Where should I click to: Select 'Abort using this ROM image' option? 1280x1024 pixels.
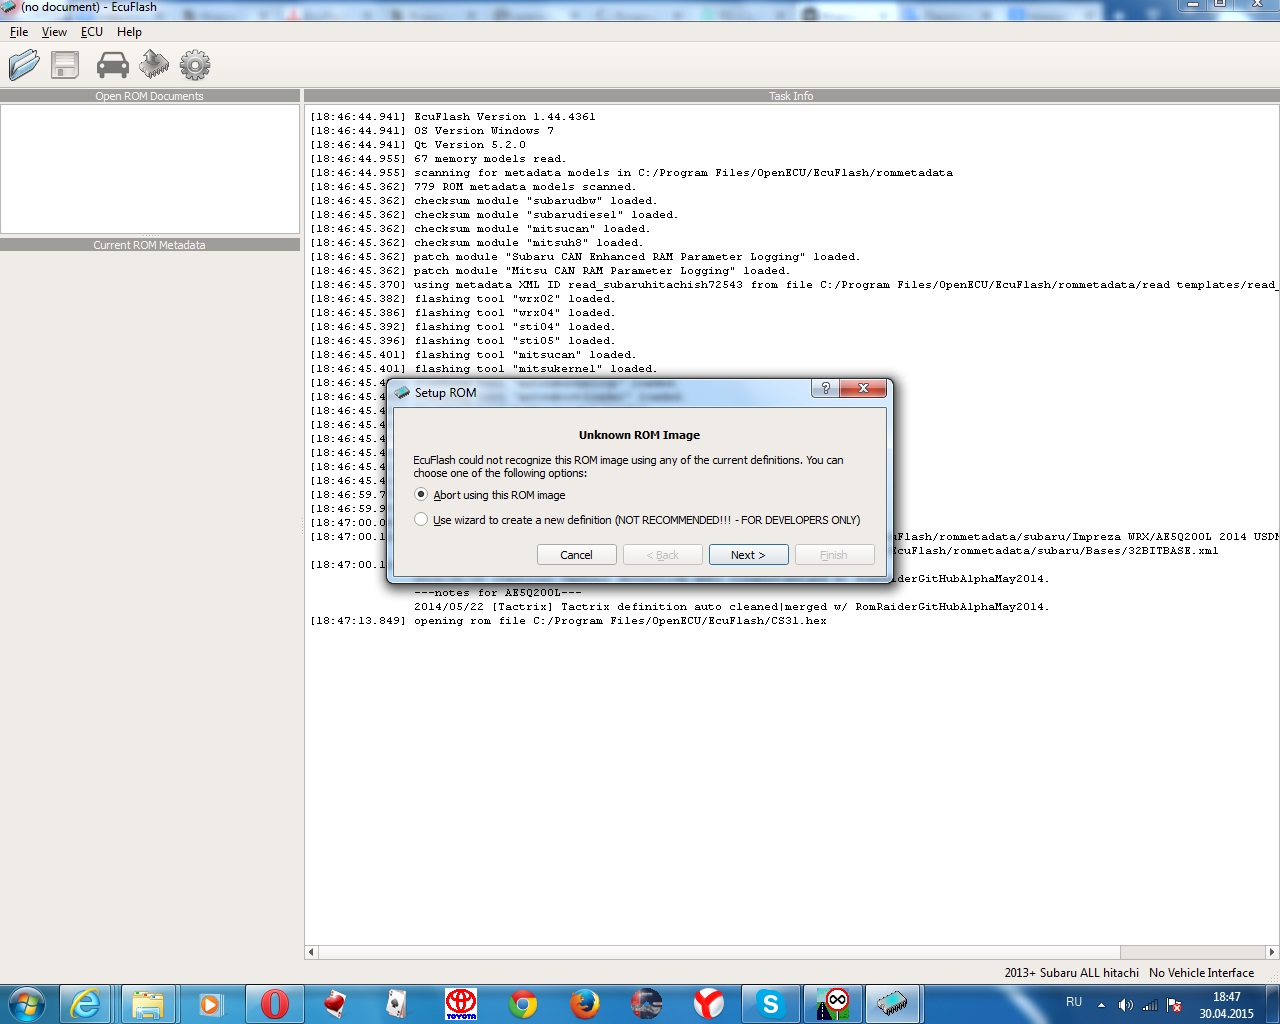[x=421, y=495]
